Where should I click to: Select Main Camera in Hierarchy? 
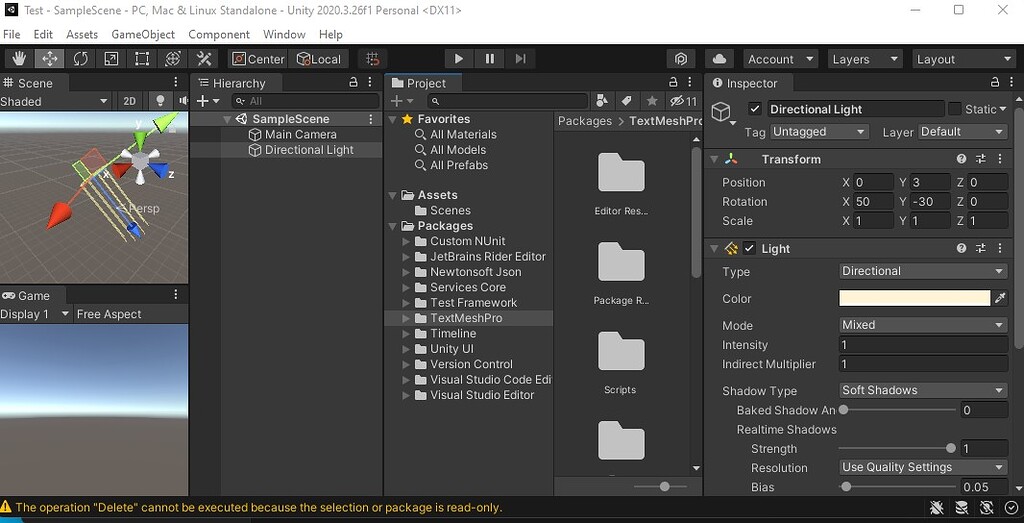point(300,134)
